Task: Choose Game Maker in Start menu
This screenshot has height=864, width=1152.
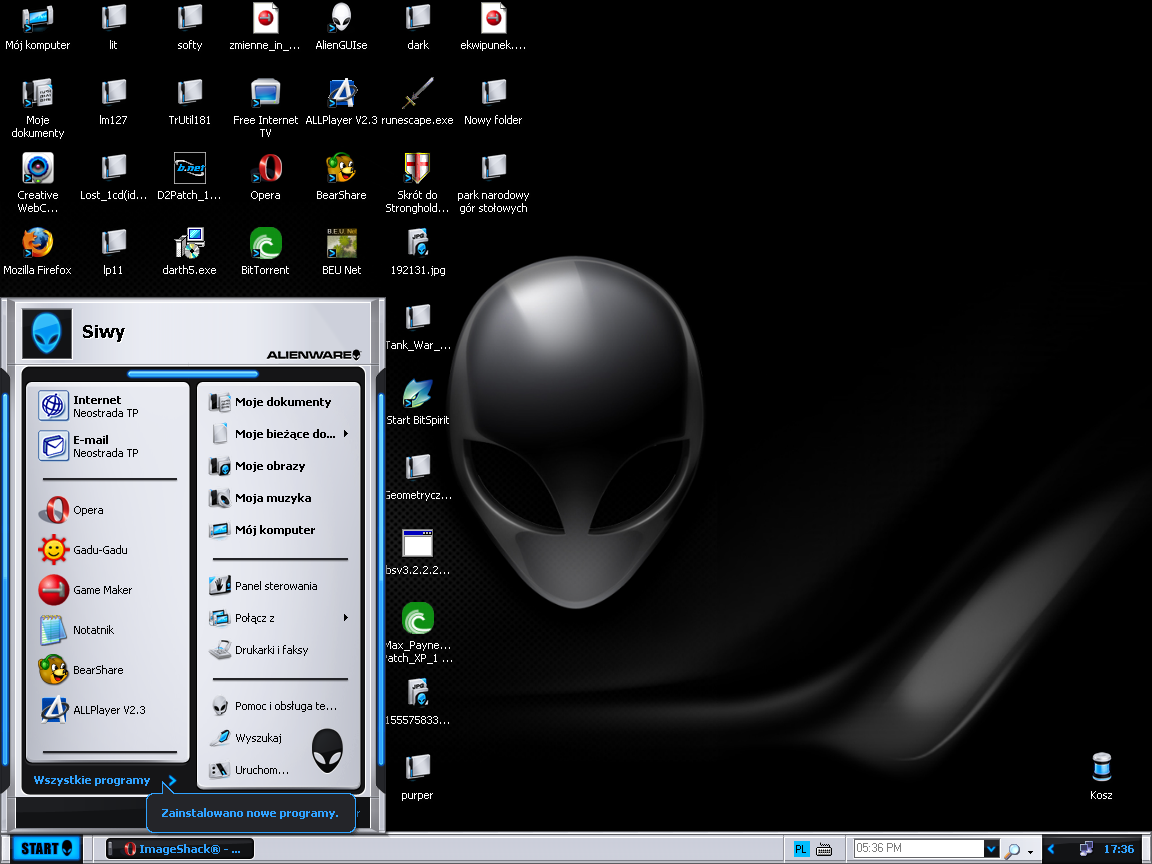Action: pyautogui.click(x=102, y=590)
